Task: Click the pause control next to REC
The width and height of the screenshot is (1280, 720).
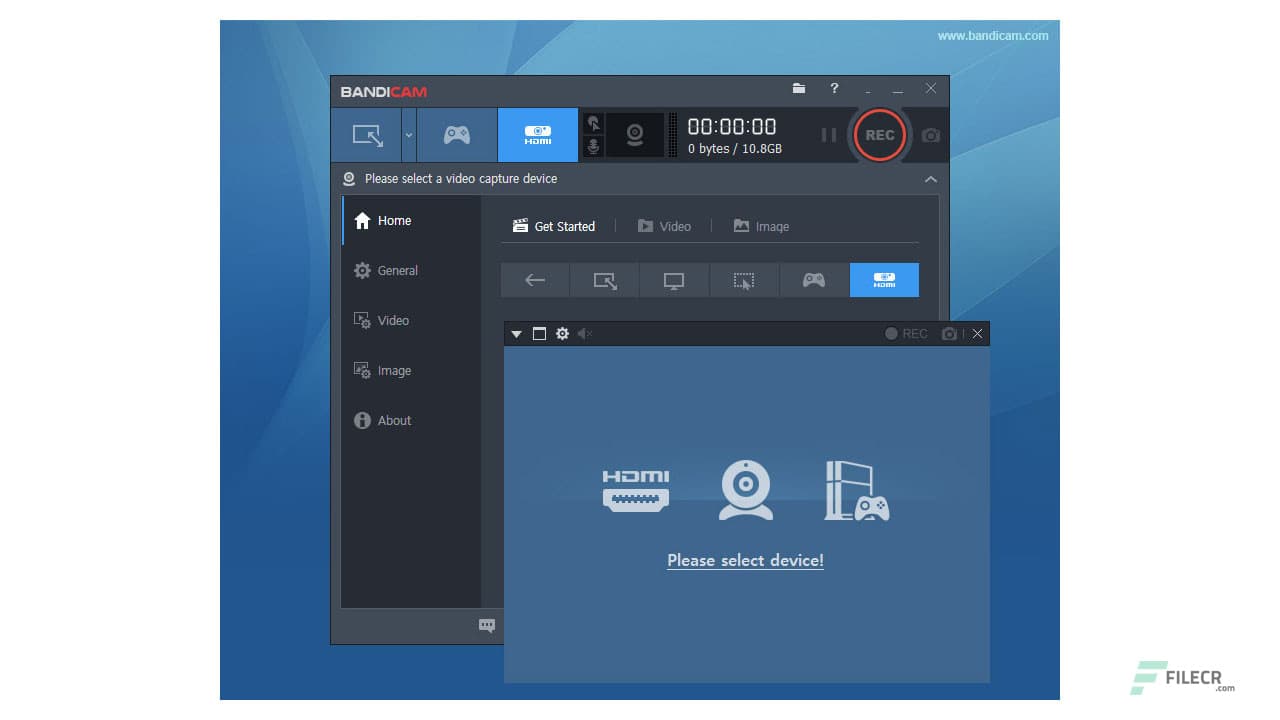Action: point(829,134)
